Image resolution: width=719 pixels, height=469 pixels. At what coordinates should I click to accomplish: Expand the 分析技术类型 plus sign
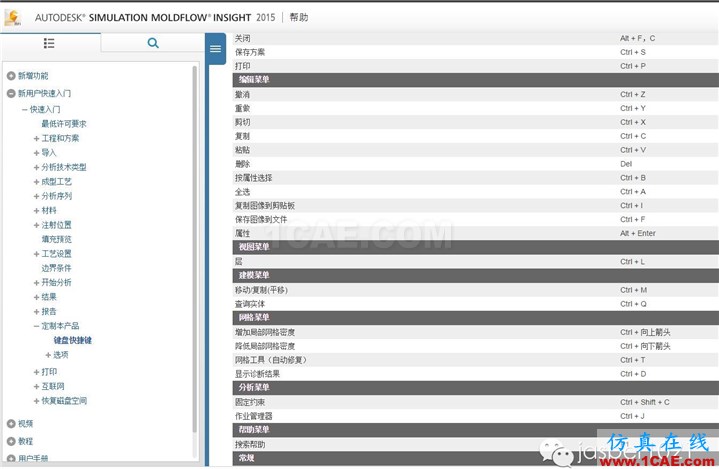(36, 167)
